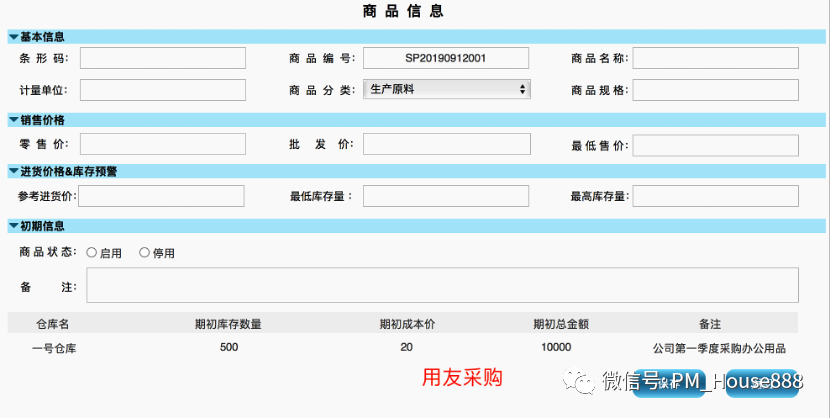Collapse the 初期信息 section triangle
Screen dimensions: 830x418
pos(13,226)
